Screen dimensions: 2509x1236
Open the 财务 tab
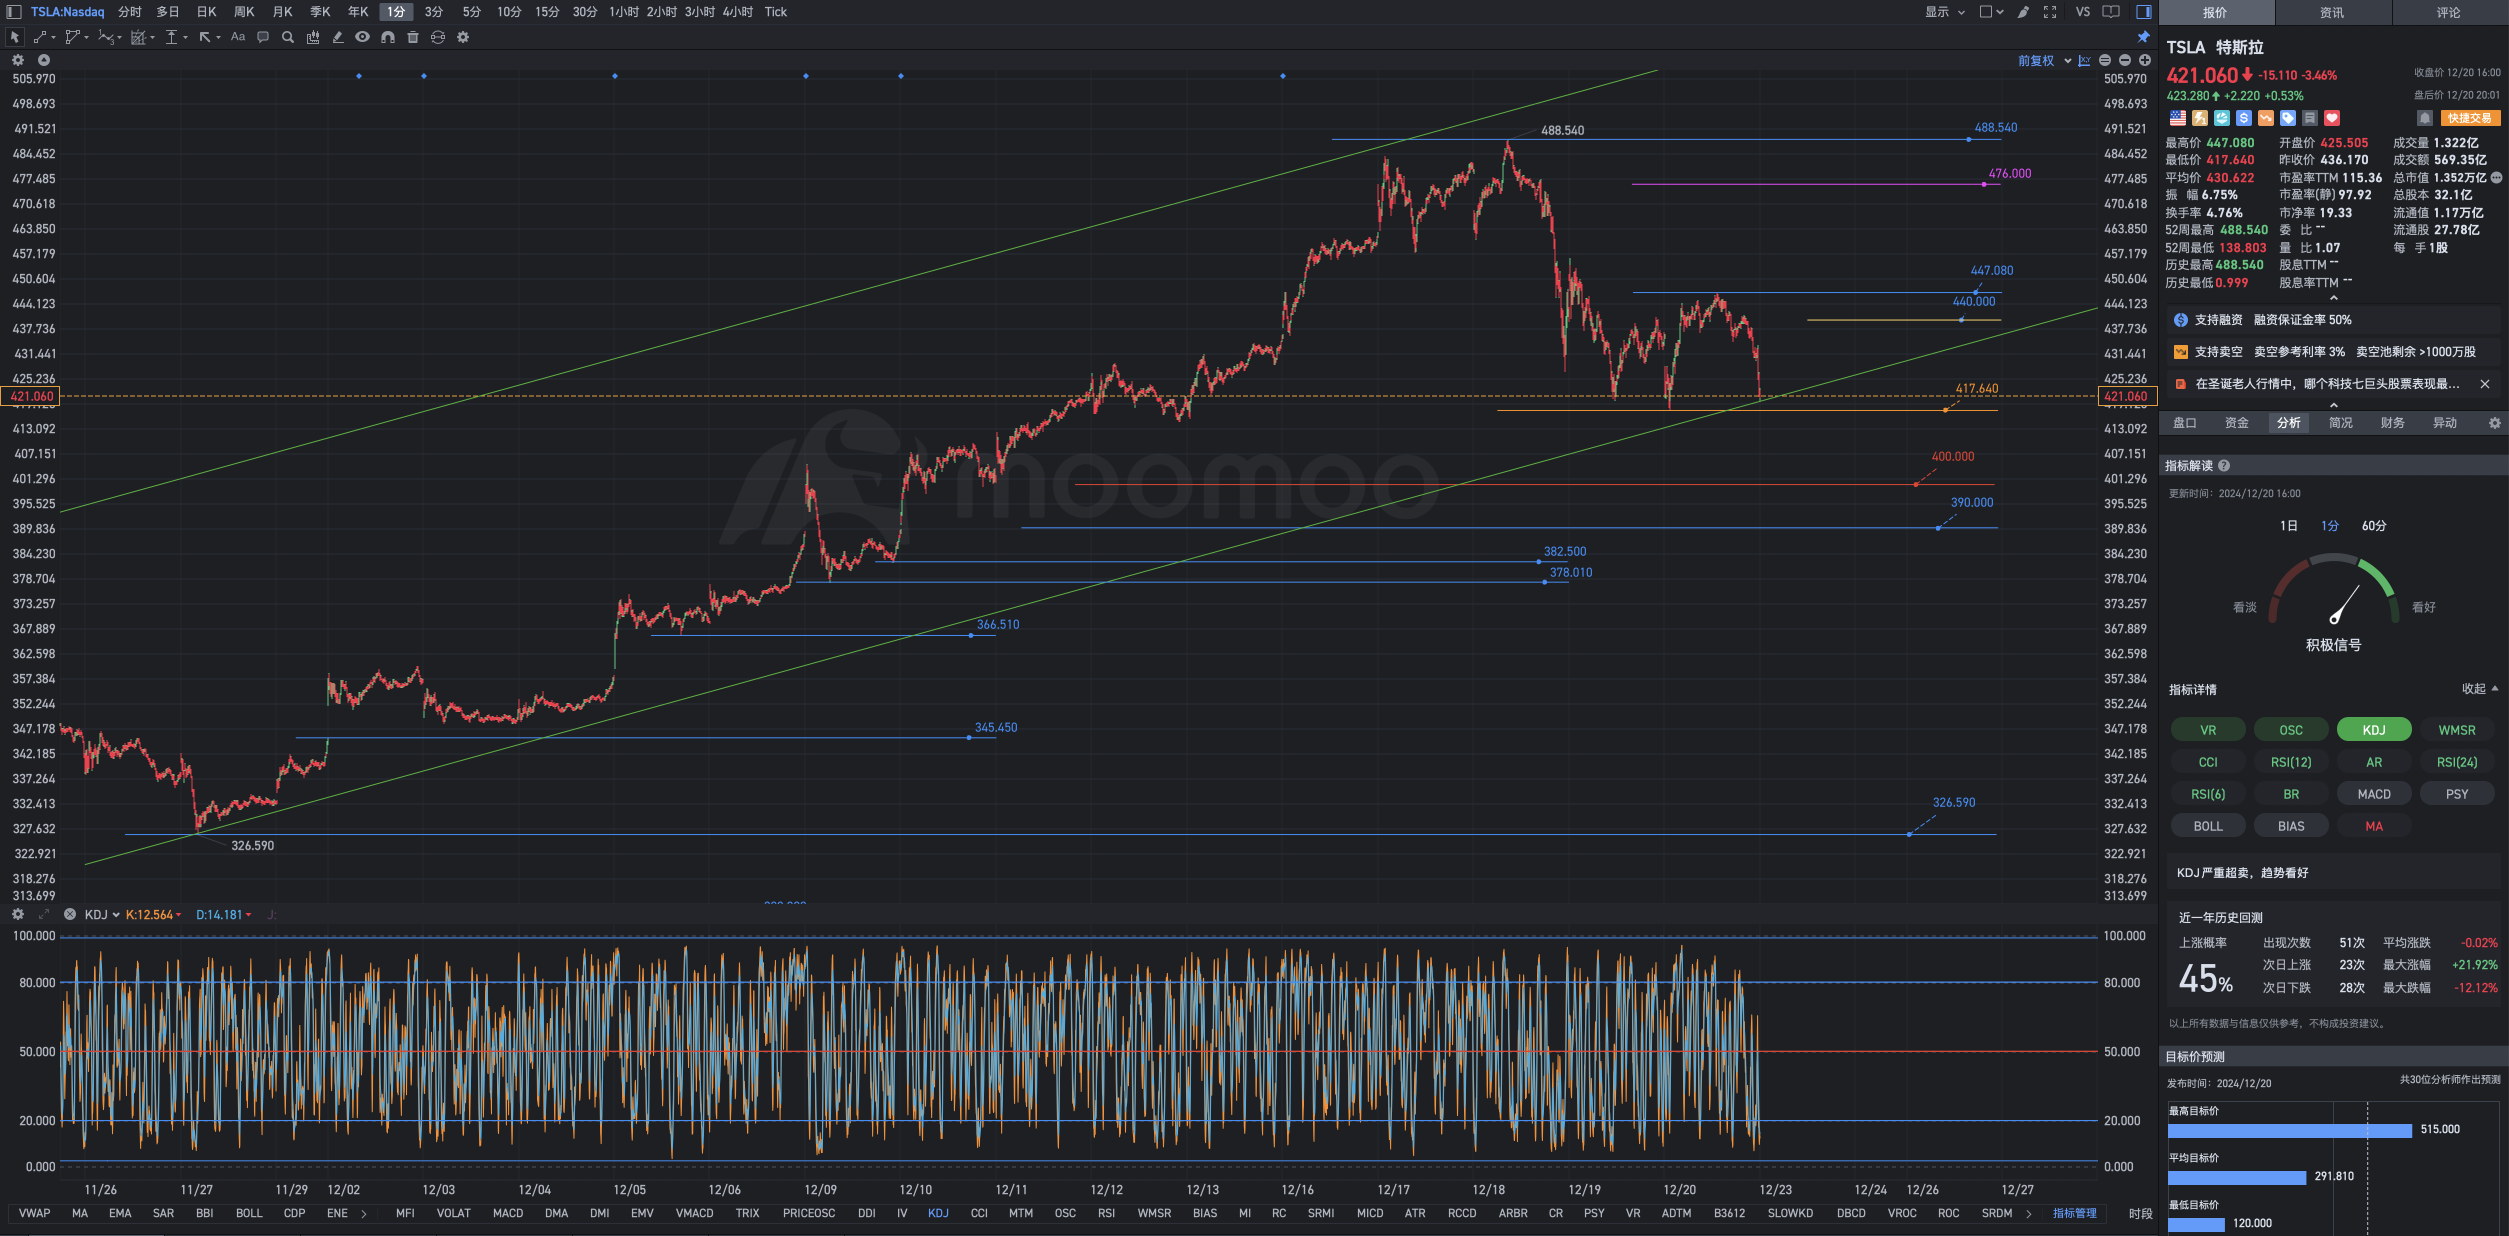(2393, 423)
